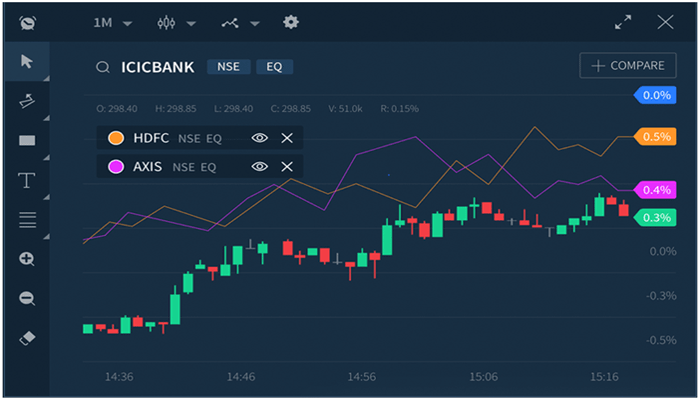
Task: Click the candlestick chart type icon
Action: [x=166, y=23]
